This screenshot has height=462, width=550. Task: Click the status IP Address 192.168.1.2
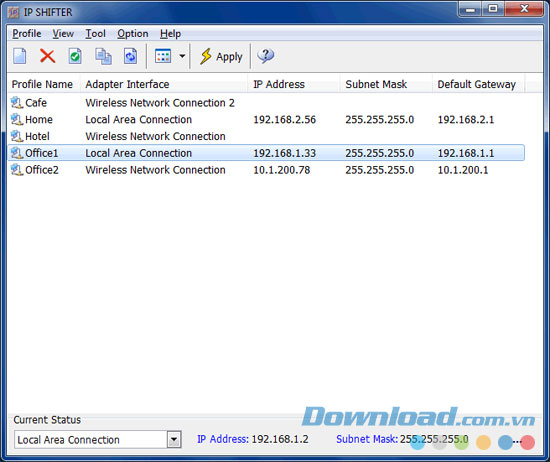pyautogui.click(x=280, y=439)
